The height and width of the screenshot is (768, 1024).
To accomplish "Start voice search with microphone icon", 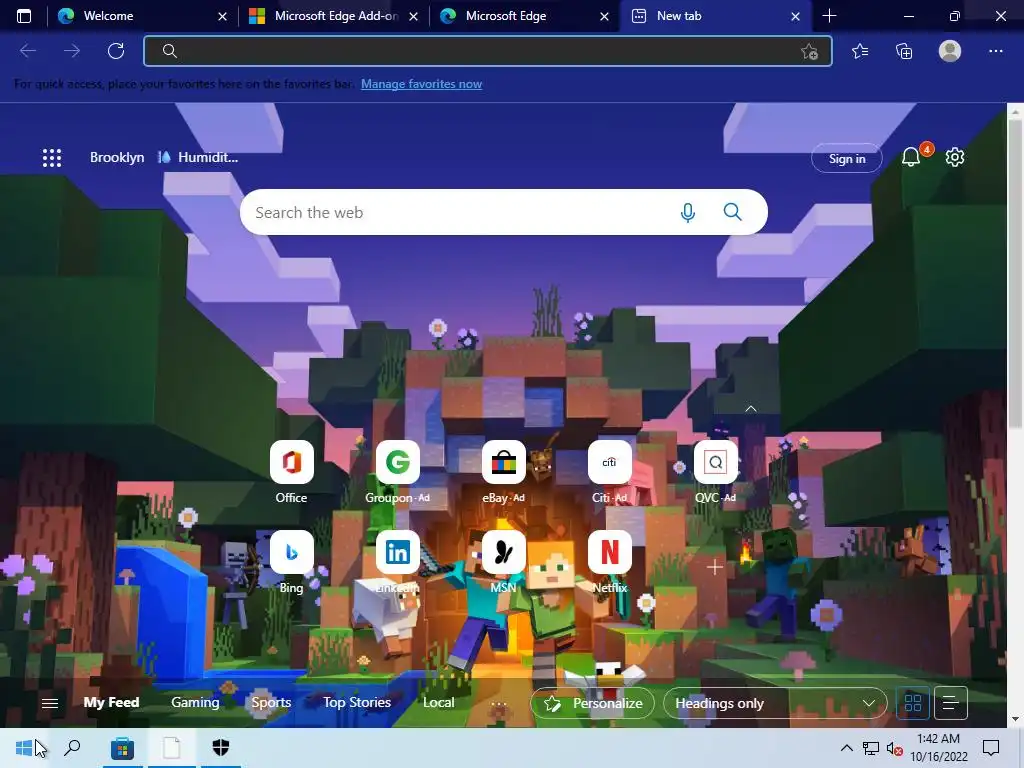I will coord(688,212).
